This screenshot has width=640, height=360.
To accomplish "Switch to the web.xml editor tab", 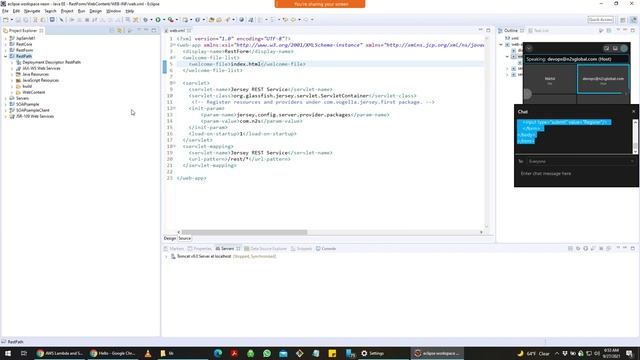I will [177, 31].
